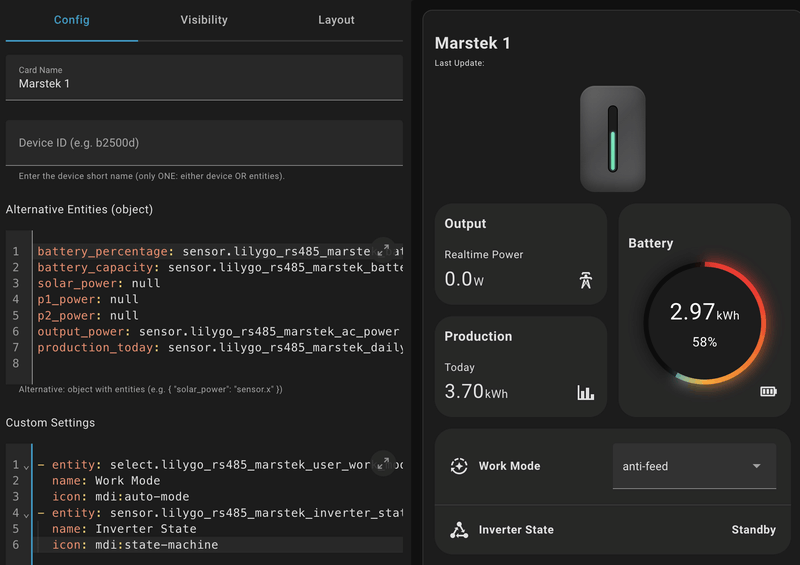Click the battery icon in Battery card
800x565 pixels.
[768, 391]
